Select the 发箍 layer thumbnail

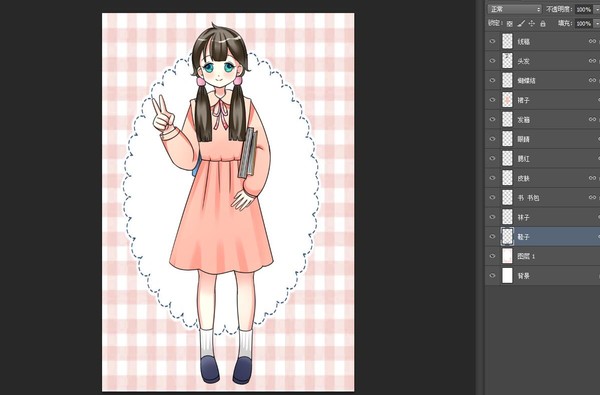coord(507,119)
